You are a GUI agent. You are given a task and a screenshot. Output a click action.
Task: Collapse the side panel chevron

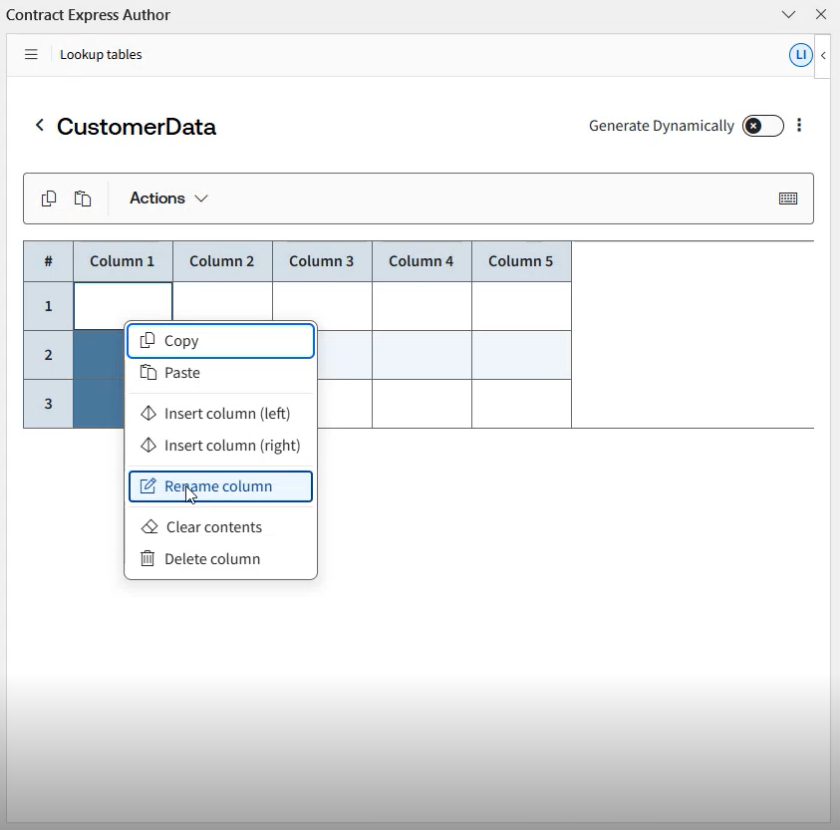pyautogui.click(x=823, y=55)
